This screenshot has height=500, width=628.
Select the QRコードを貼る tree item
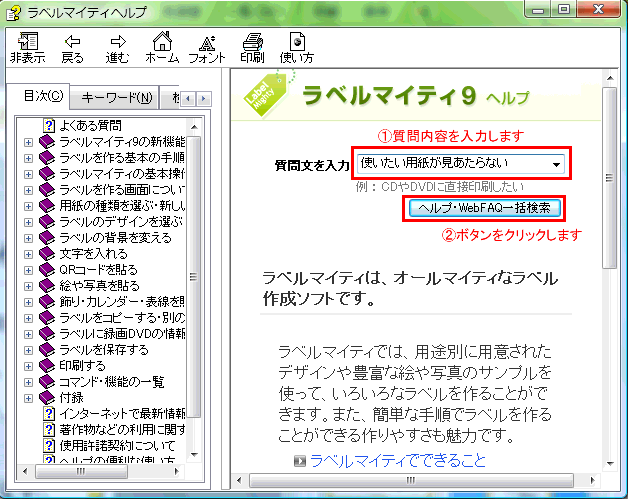click(x=99, y=270)
